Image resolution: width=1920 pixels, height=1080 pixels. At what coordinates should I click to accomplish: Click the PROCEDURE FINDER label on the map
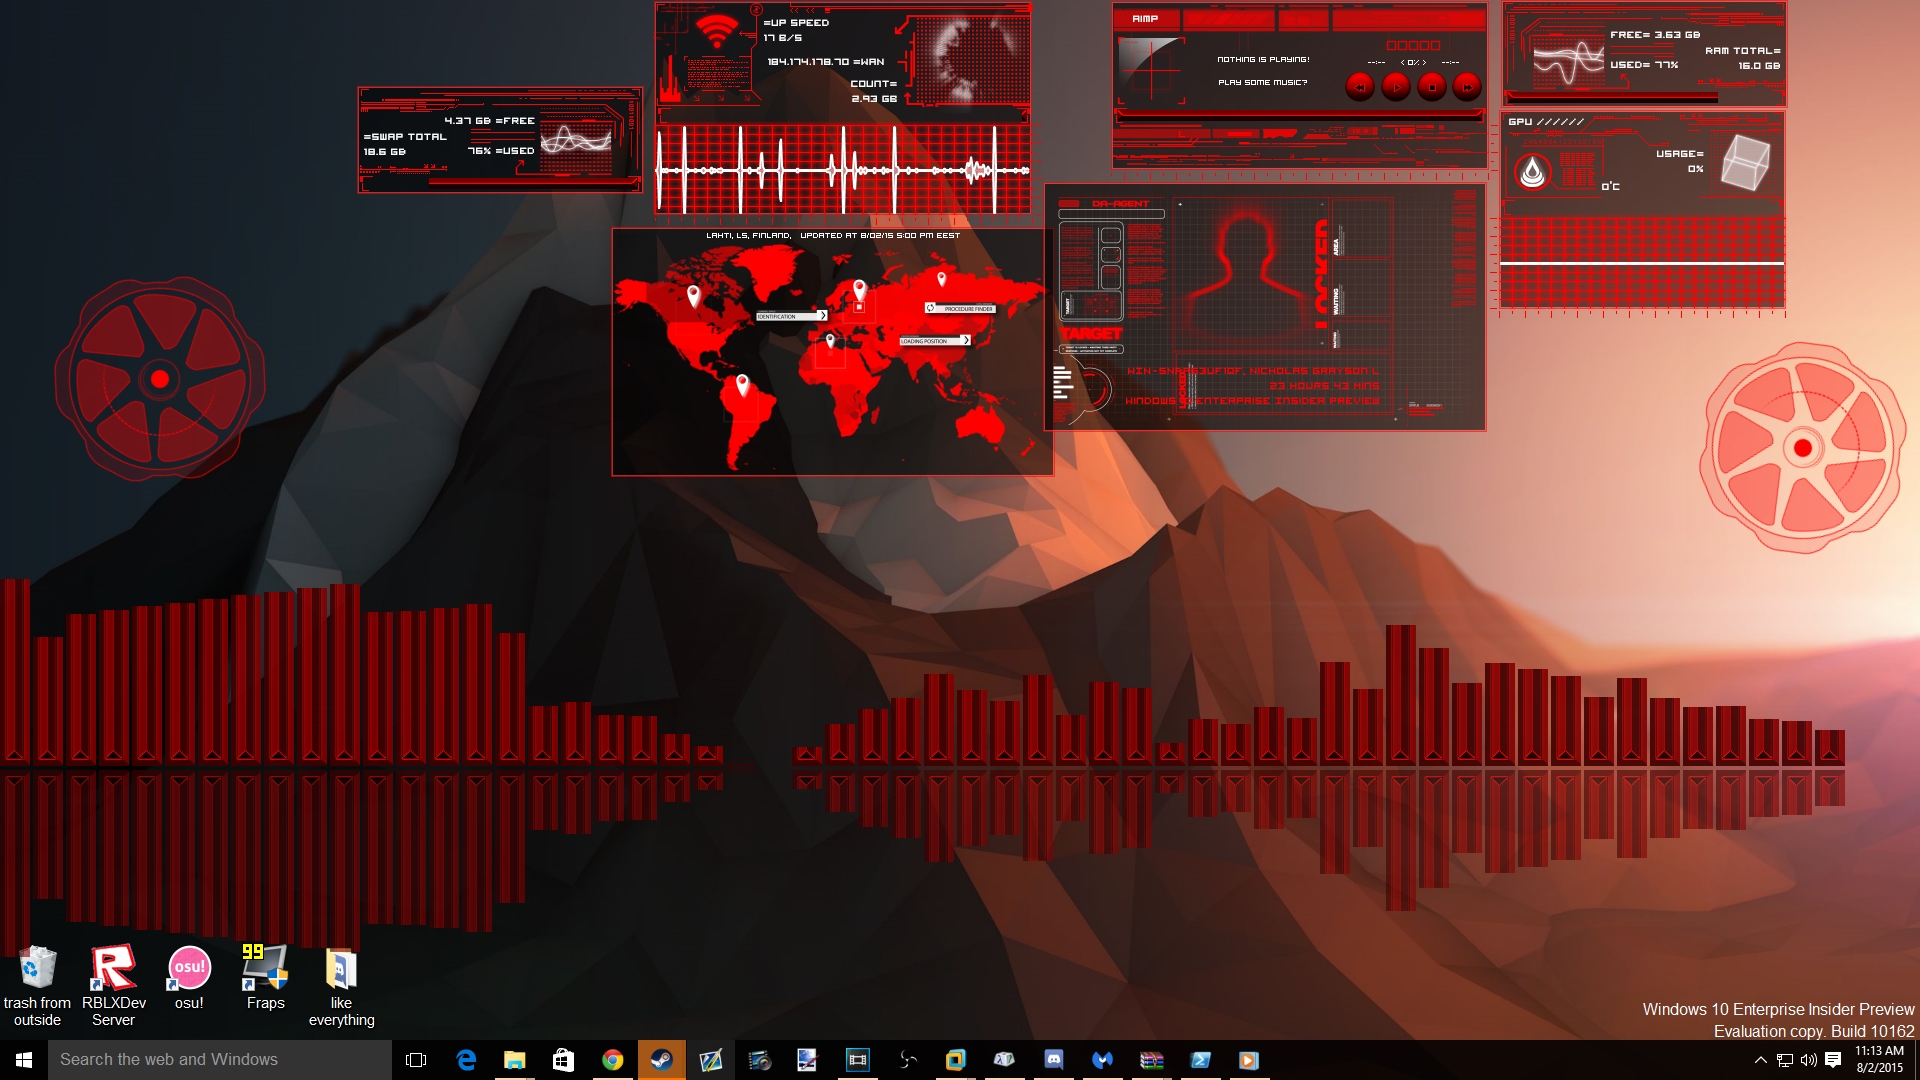click(x=960, y=308)
